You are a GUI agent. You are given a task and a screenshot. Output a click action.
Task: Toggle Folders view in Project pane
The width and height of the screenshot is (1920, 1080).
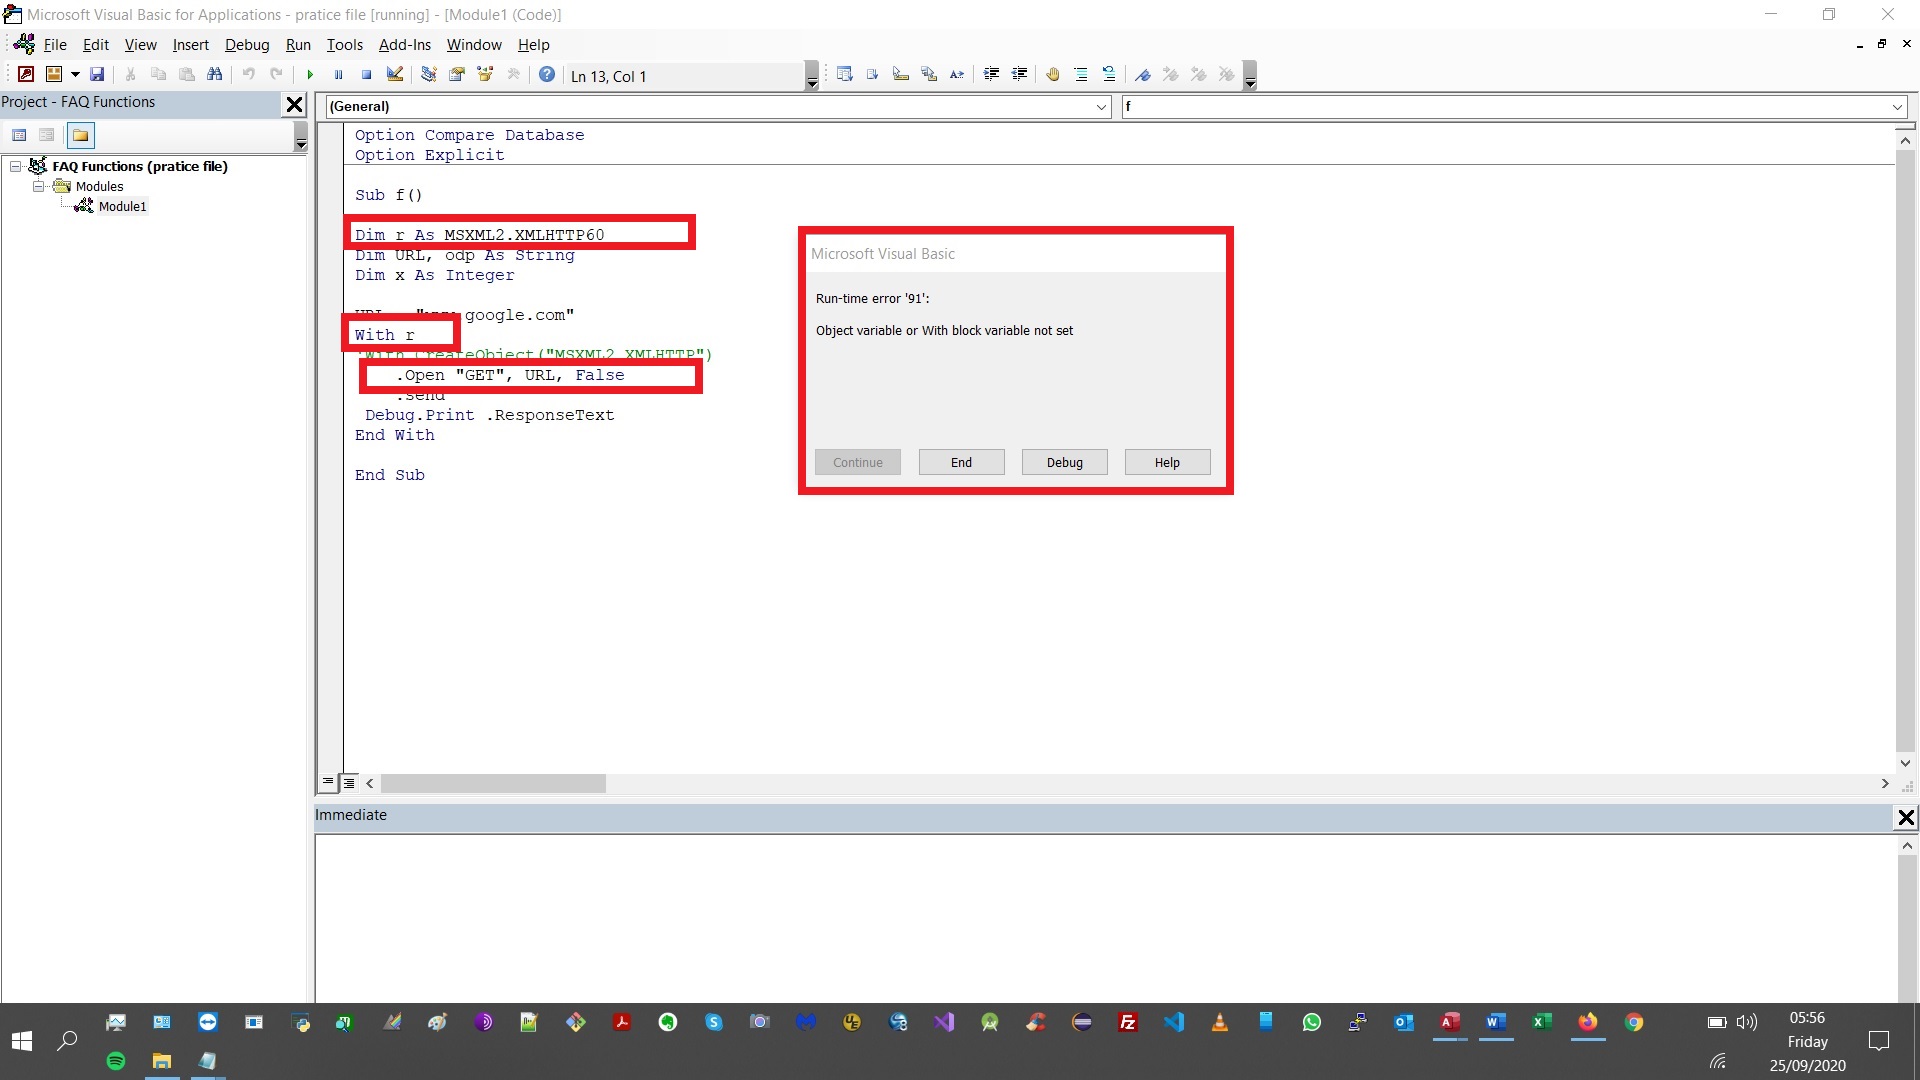(80, 135)
